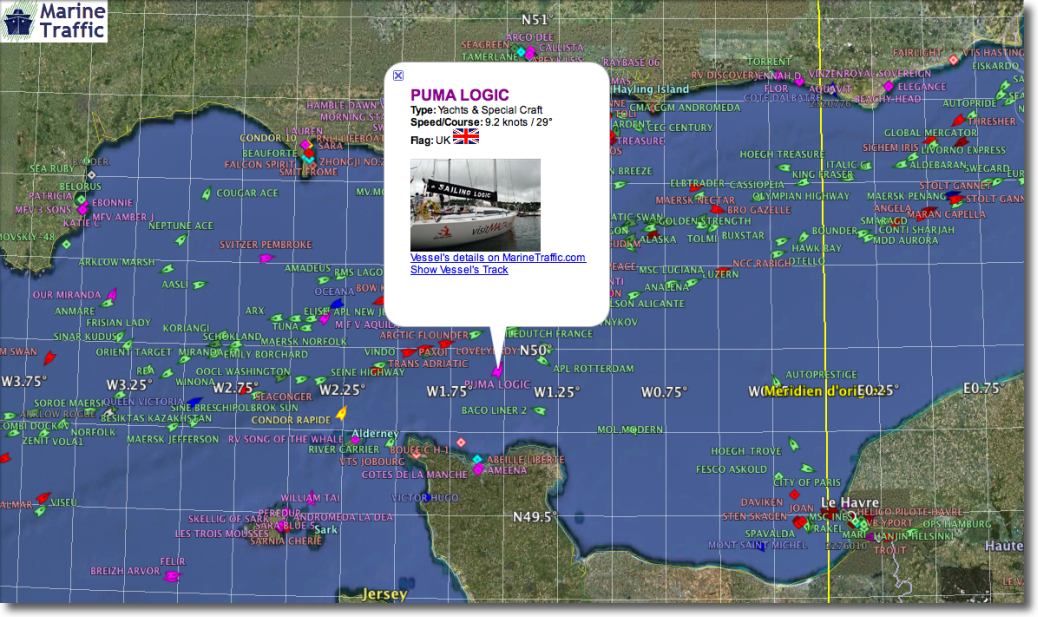1038x617 pixels.
Task: Click the UK flag in the popup
Action: (x=465, y=137)
